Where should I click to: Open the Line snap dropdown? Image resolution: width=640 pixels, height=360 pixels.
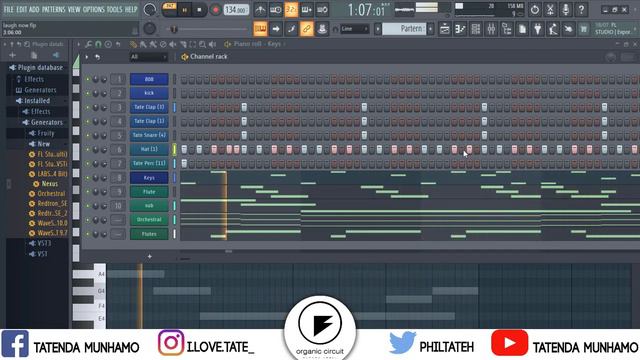355,29
